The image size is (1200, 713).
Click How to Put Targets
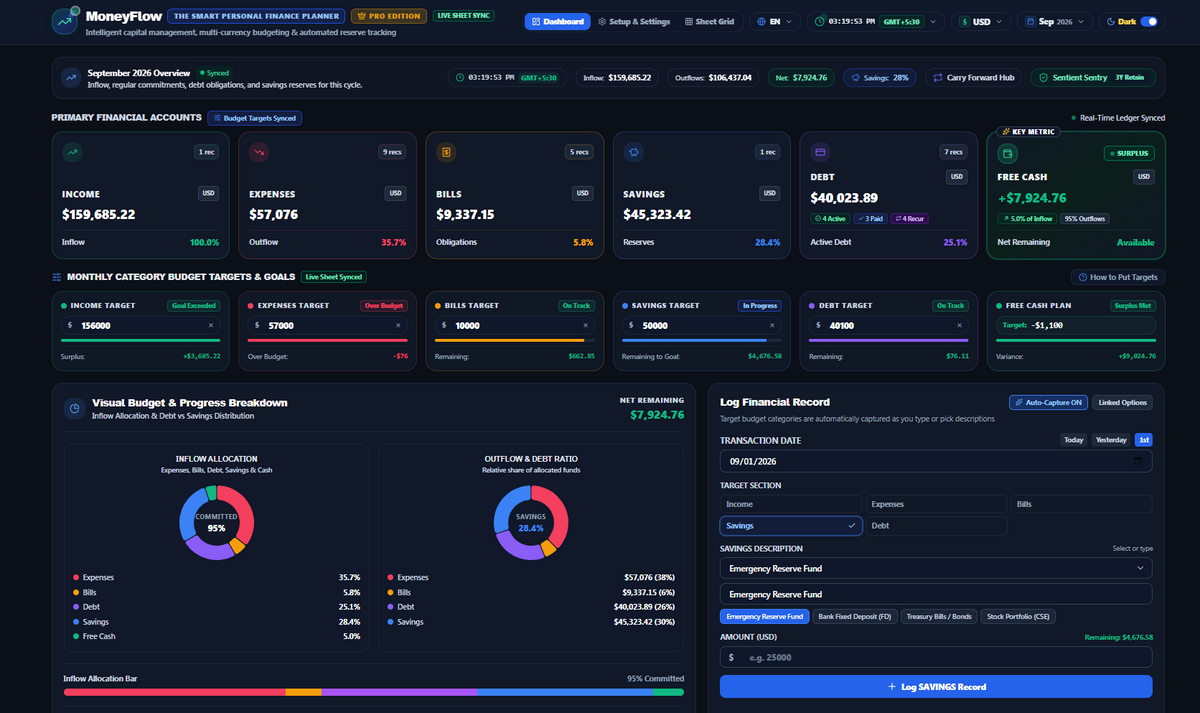coord(1118,277)
